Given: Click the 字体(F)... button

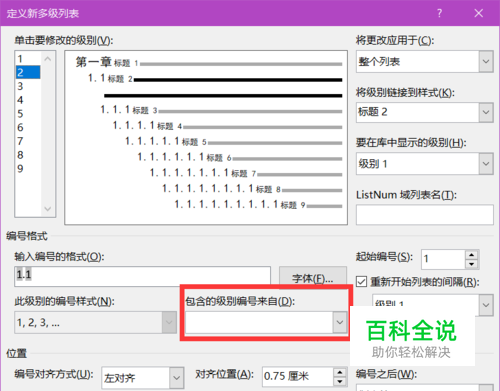Looking at the screenshot, I should (x=313, y=279).
